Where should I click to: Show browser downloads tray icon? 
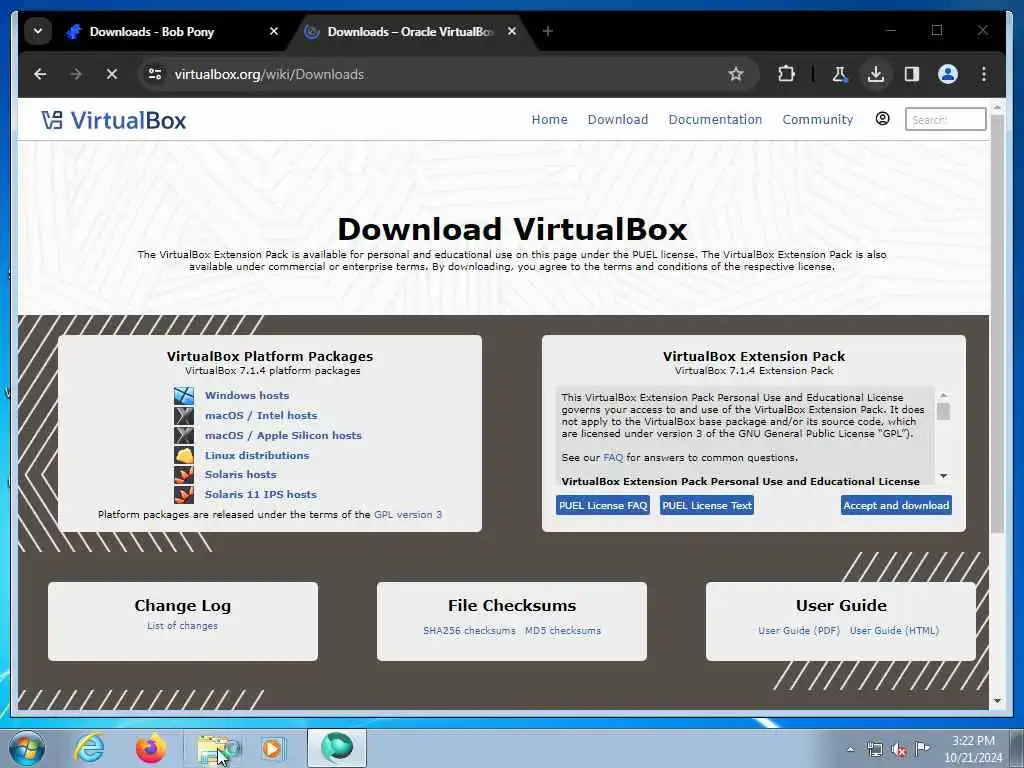tap(876, 74)
